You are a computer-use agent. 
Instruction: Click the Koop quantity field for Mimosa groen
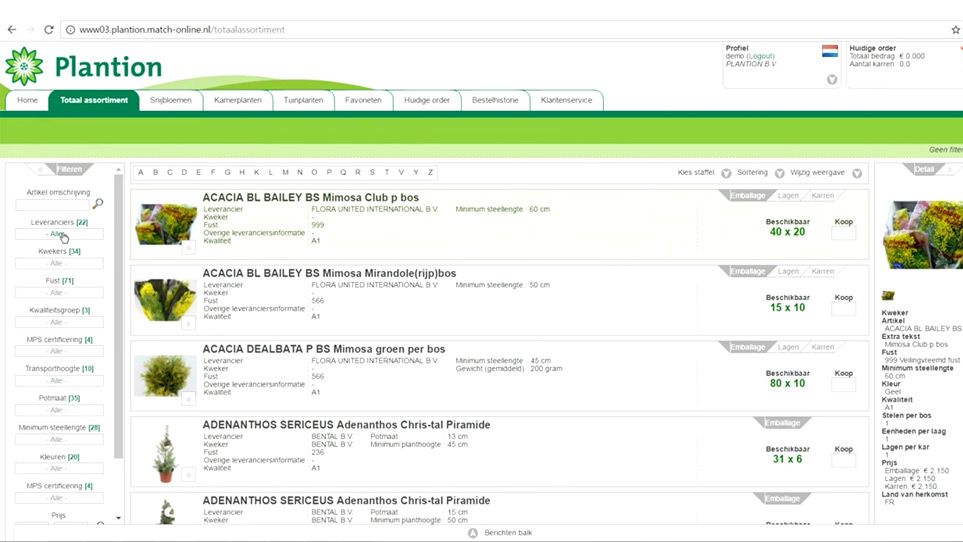843,385
